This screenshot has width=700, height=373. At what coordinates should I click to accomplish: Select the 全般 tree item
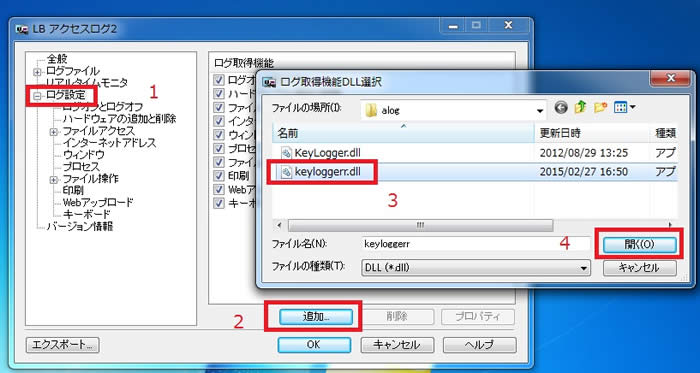[x=57, y=59]
